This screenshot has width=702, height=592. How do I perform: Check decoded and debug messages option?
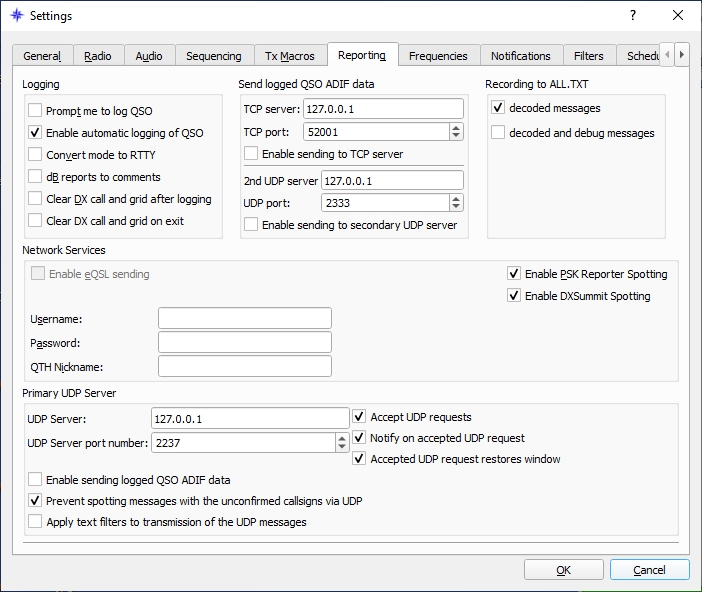(498, 133)
